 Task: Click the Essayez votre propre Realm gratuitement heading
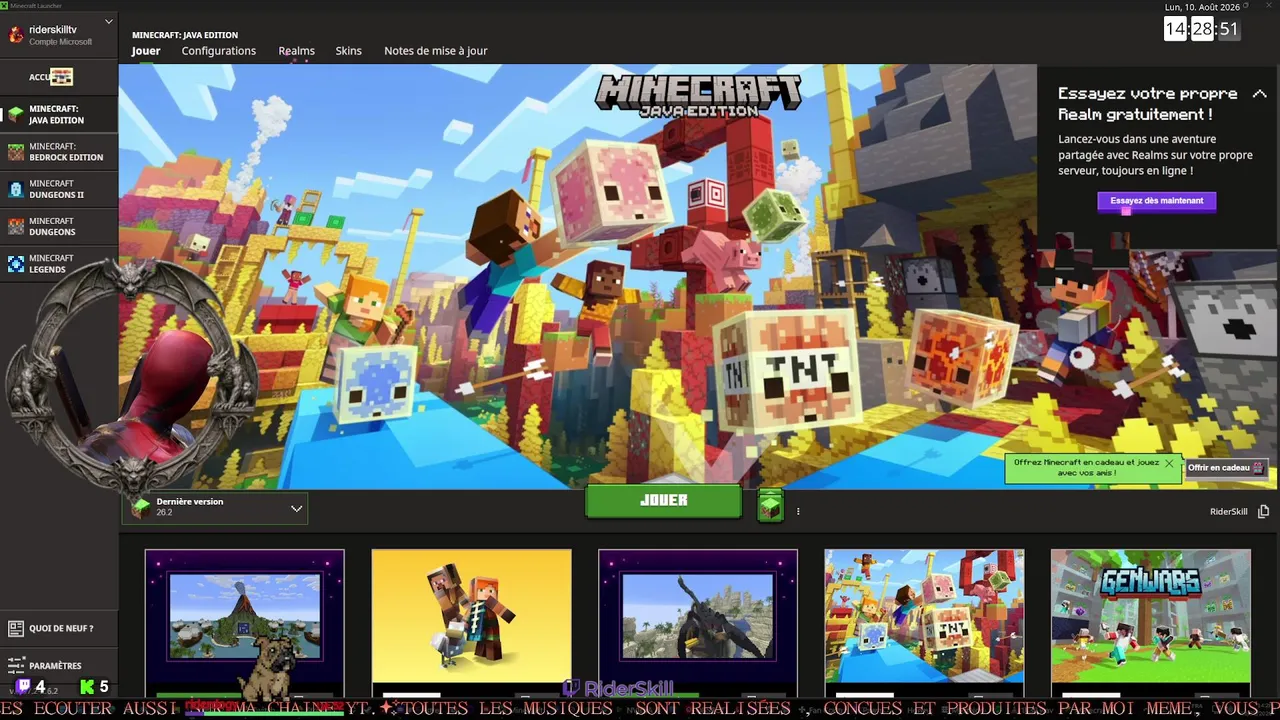(x=1148, y=104)
